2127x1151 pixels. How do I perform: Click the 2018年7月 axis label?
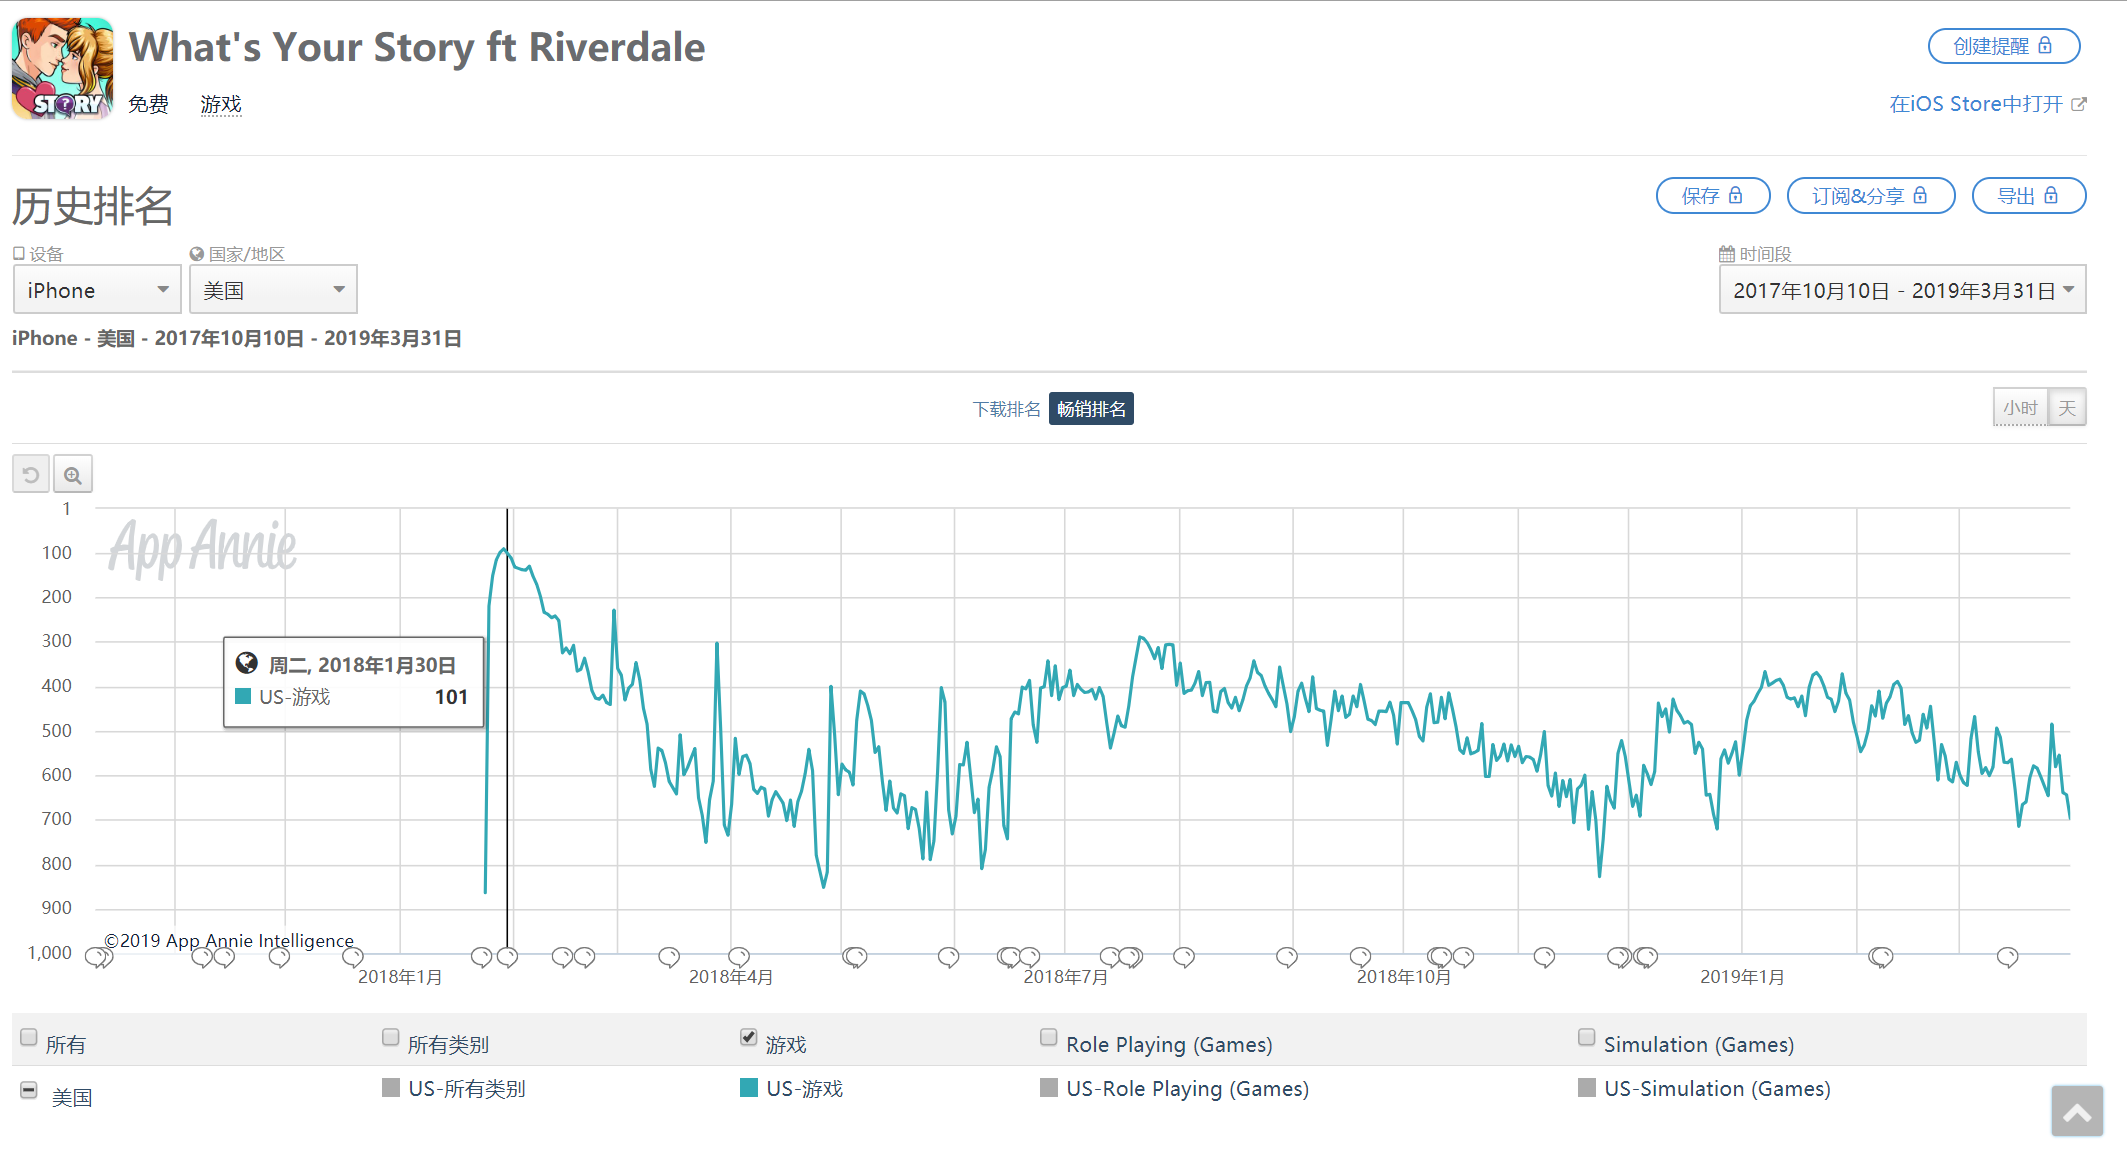pyautogui.click(x=1066, y=977)
